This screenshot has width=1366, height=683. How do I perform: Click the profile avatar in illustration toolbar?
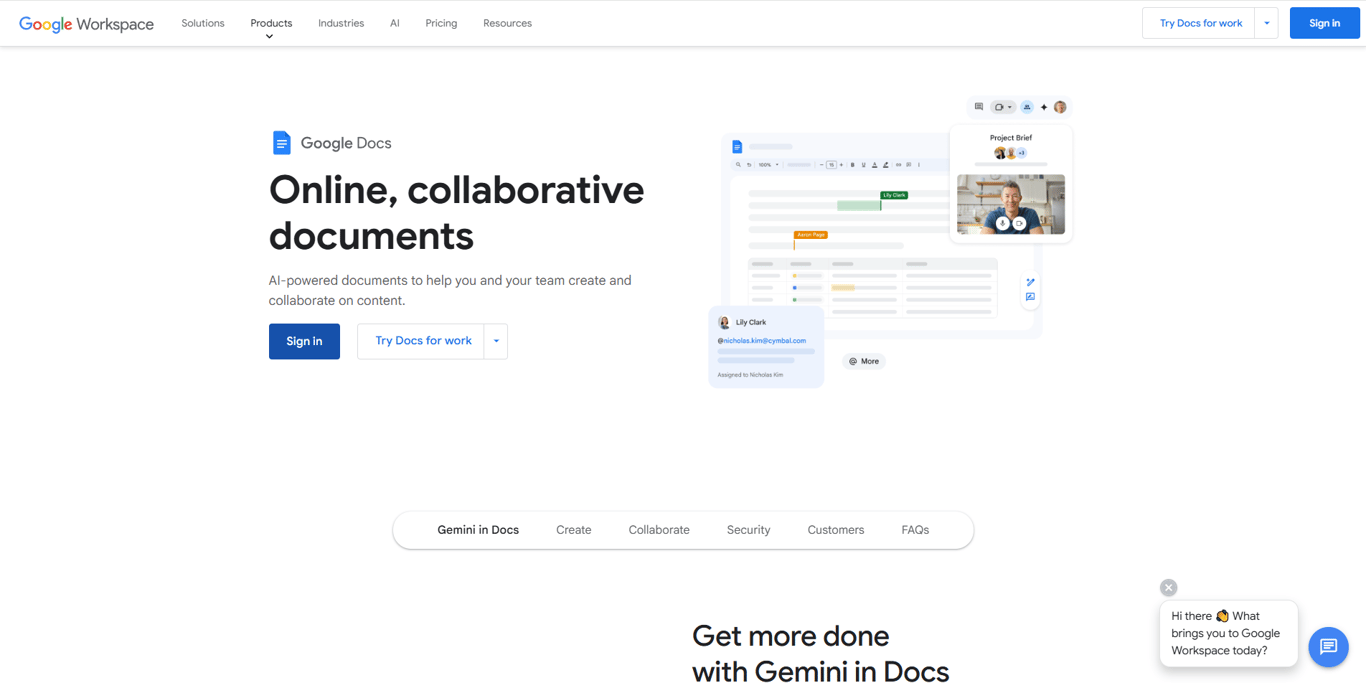(x=1060, y=107)
